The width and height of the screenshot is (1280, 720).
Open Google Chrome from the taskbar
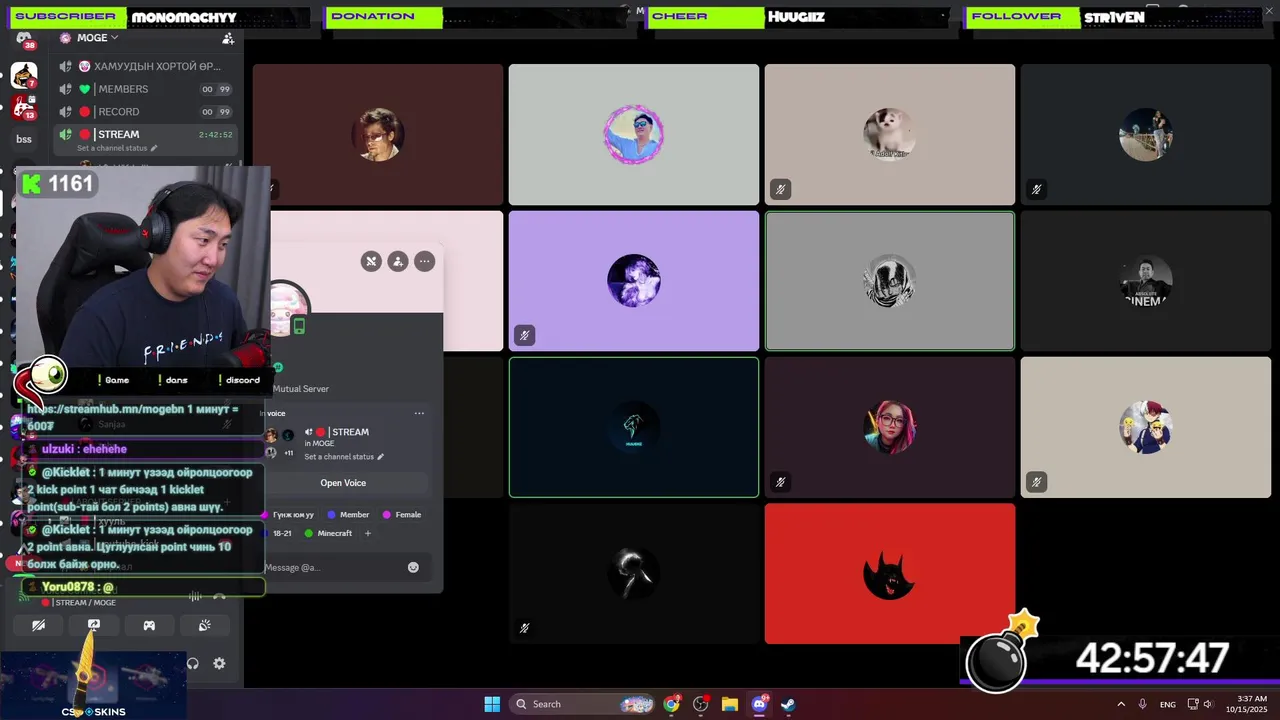coord(672,704)
